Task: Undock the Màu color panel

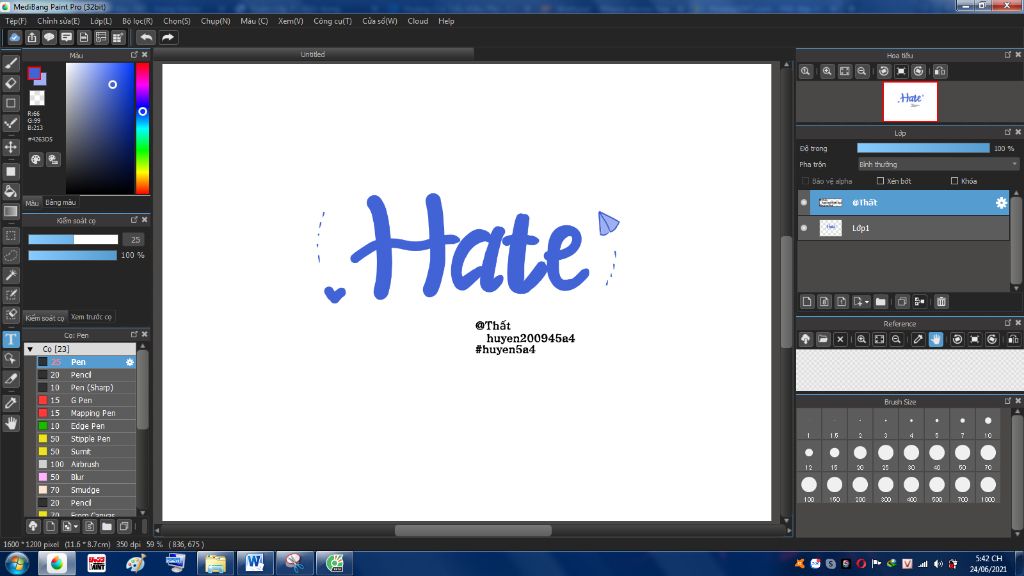Action: pos(134,55)
